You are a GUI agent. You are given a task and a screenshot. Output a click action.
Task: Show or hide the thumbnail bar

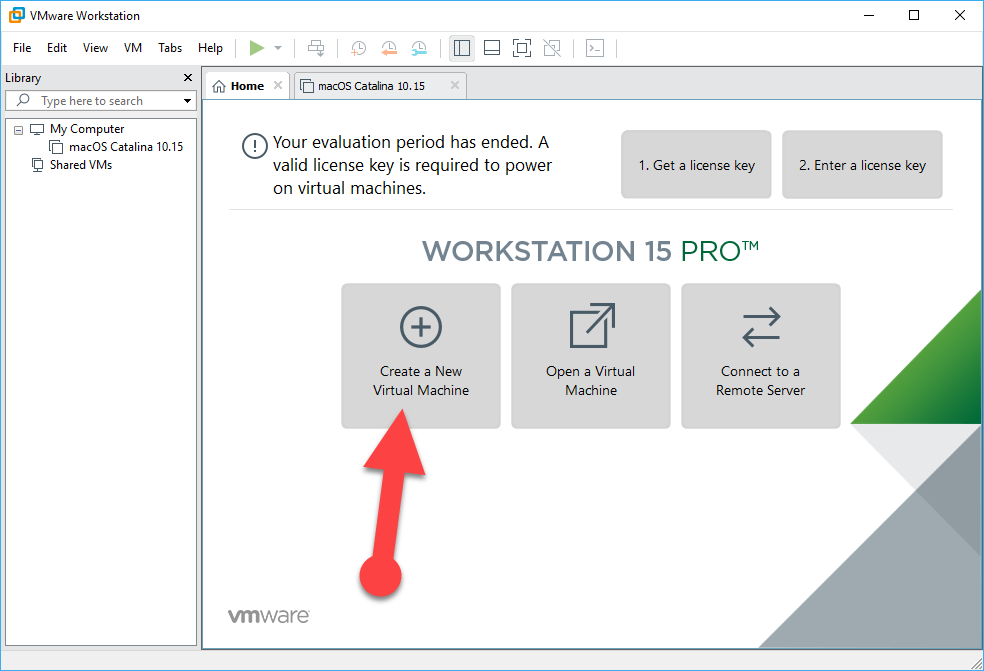pos(491,48)
